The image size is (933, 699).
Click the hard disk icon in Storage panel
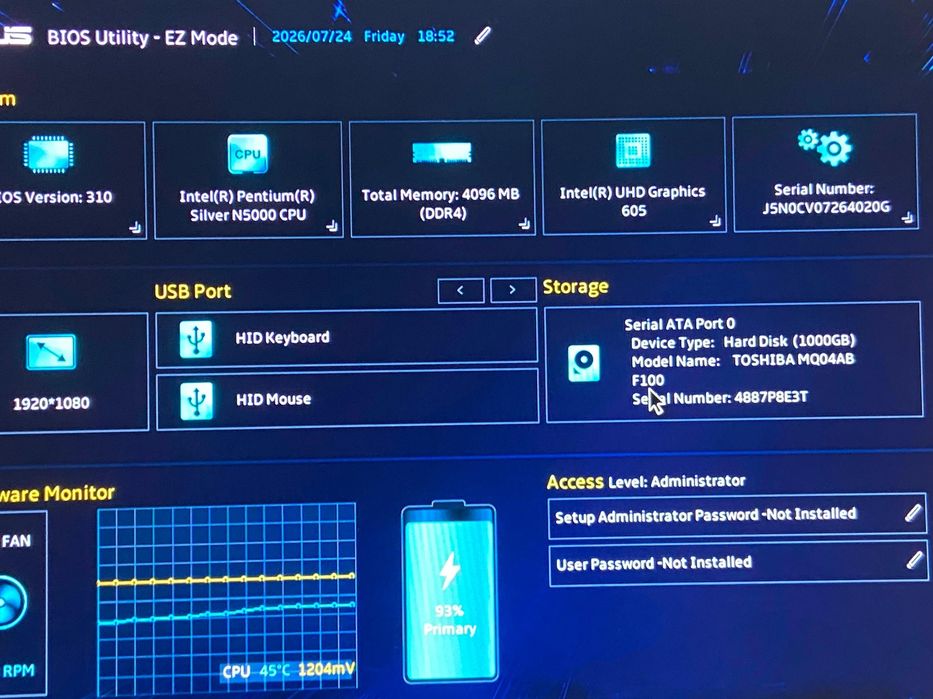584,362
